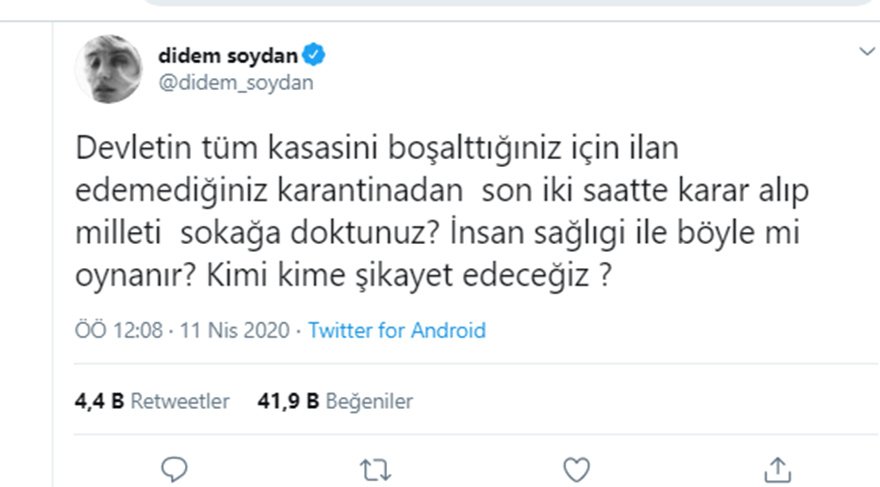The height and width of the screenshot is (487, 880).
Task: View the Retweetler list
Action: [181, 401]
